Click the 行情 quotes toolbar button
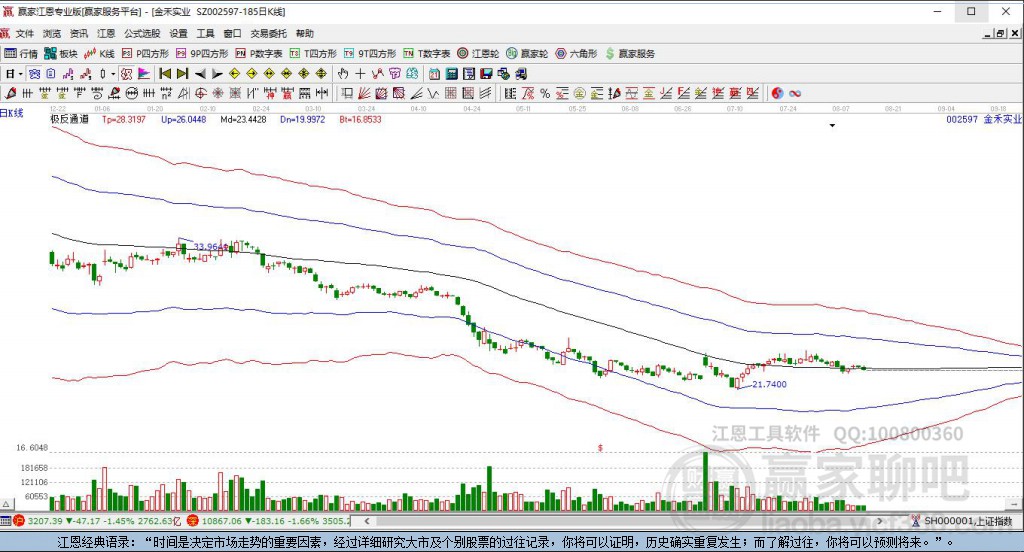 pyautogui.click(x=21, y=54)
